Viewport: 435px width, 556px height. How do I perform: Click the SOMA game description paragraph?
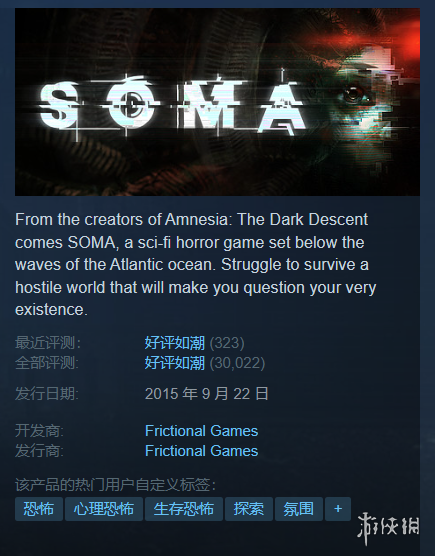[x=196, y=265]
